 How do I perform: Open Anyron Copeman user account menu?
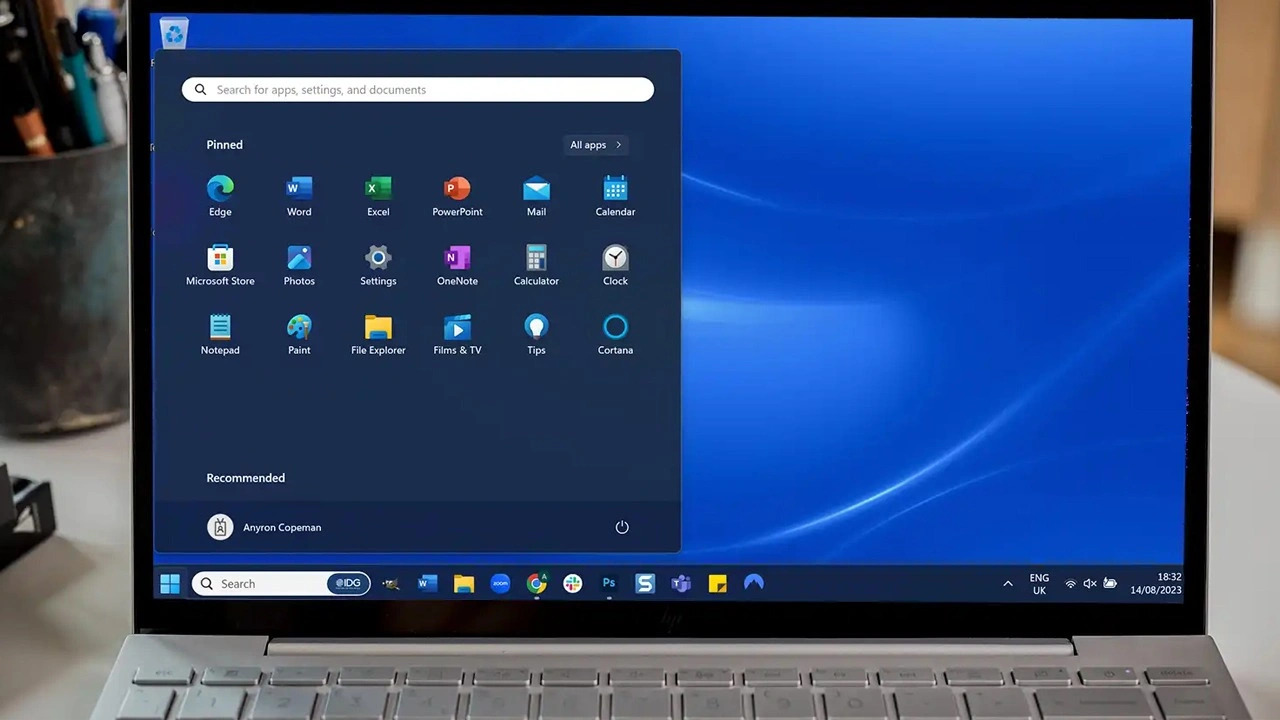pos(264,527)
